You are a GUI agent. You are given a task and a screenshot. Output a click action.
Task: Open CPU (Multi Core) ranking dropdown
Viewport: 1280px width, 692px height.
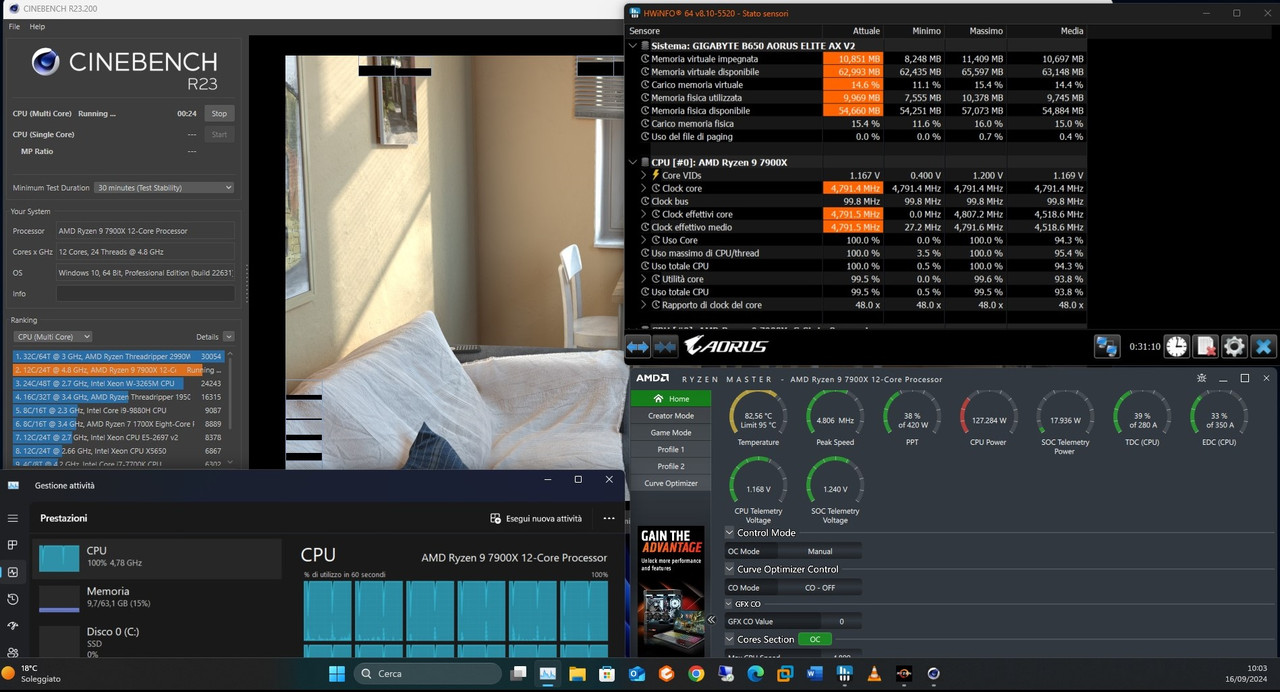click(x=52, y=337)
